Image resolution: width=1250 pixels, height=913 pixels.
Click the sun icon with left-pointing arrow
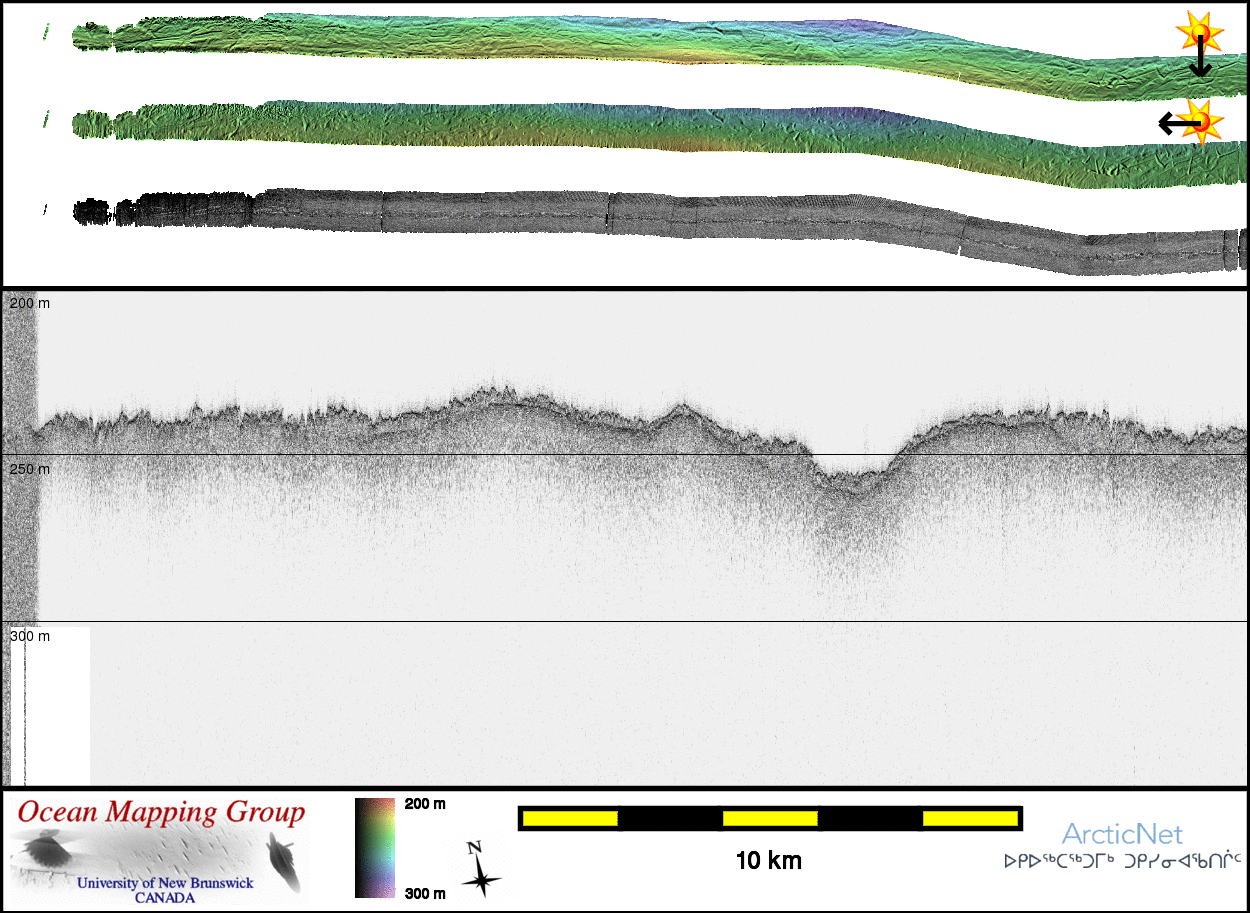pos(1201,122)
